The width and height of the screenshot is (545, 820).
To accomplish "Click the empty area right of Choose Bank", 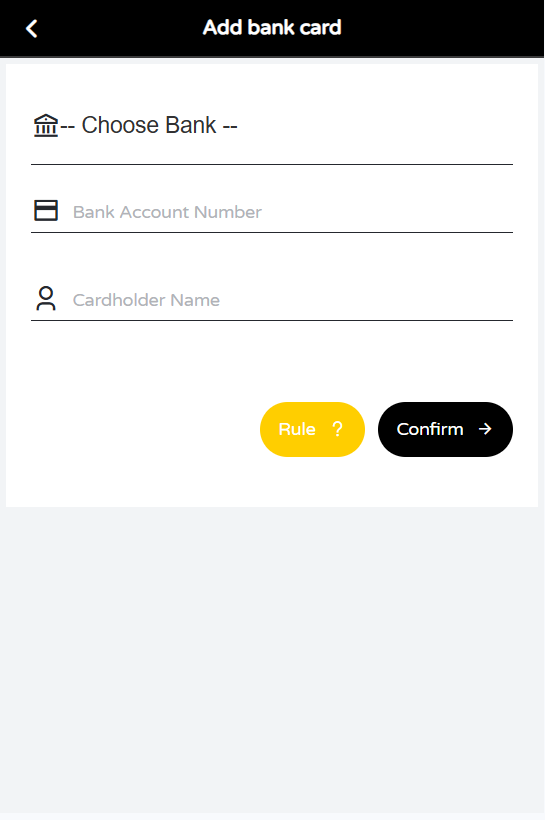I will pyautogui.click(x=375, y=126).
